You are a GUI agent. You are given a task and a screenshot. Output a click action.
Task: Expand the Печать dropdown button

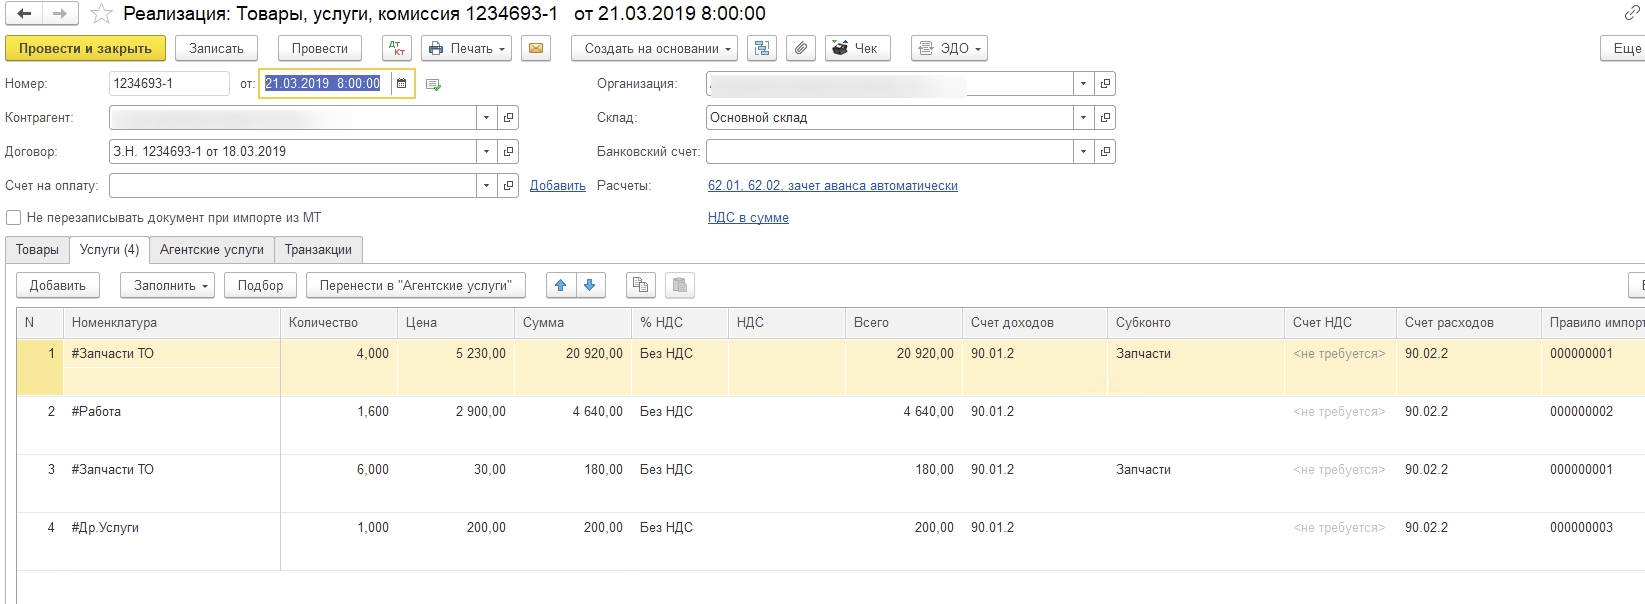pos(466,48)
